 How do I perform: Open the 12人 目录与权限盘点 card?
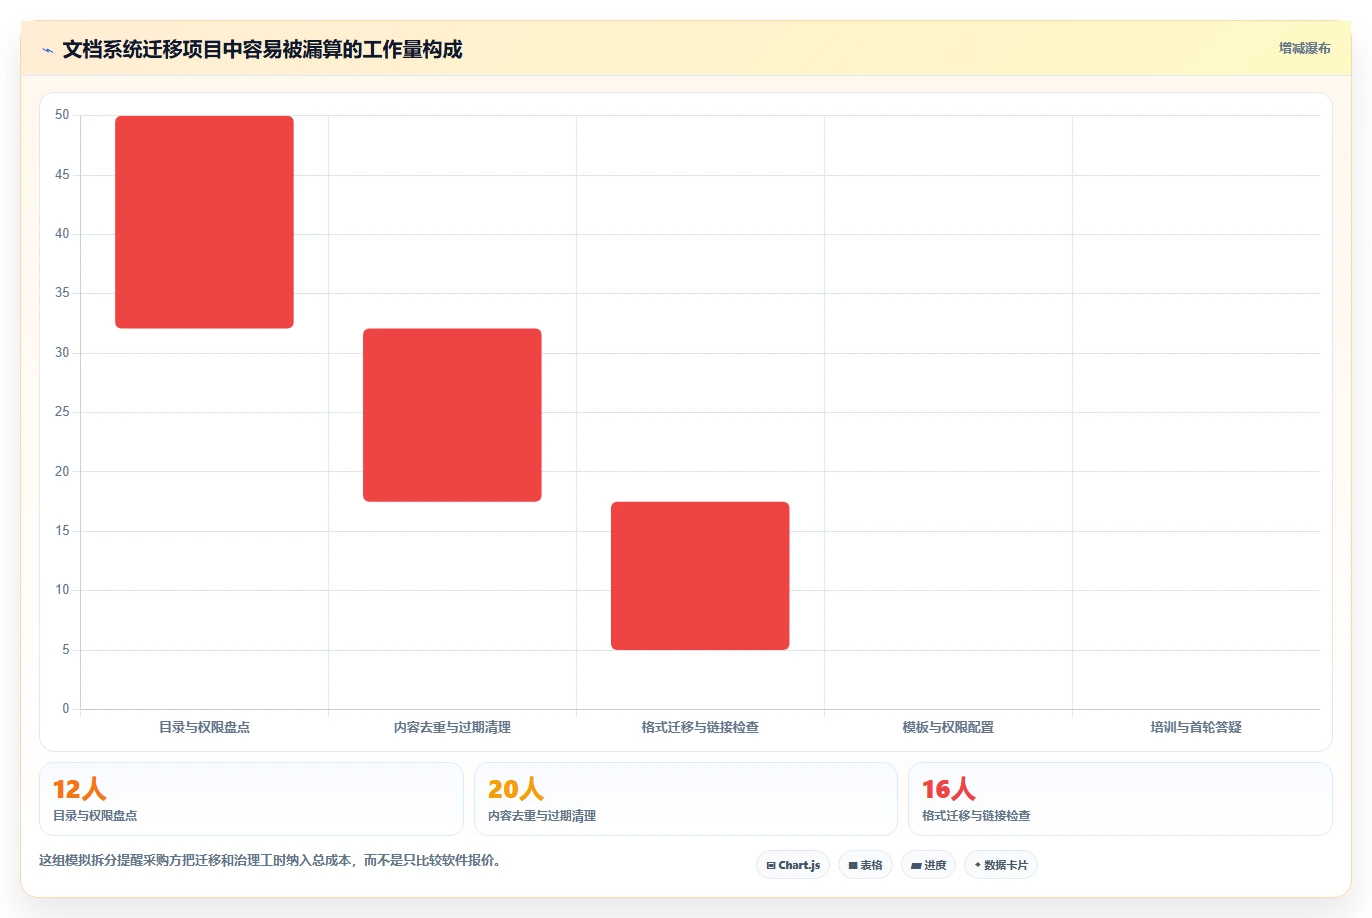pos(251,799)
